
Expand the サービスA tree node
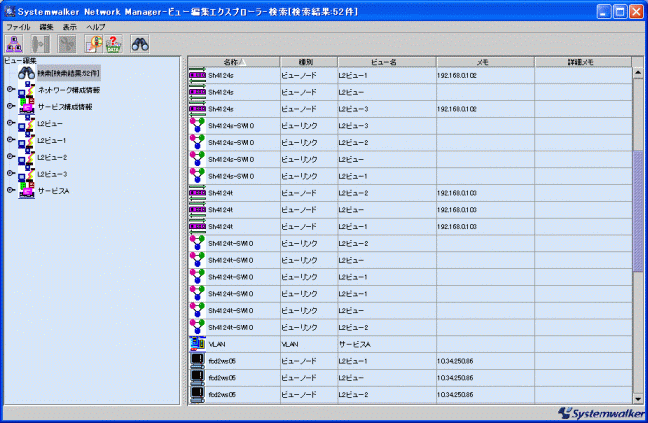click(x=10, y=190)
